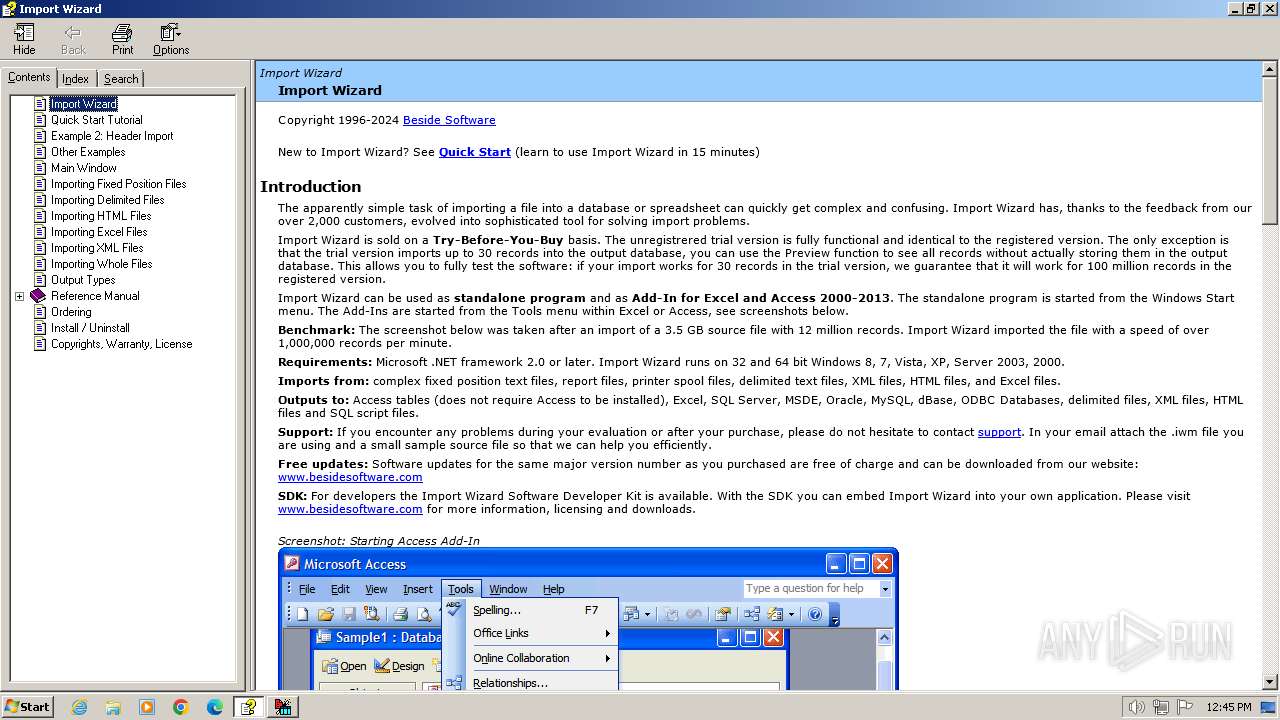The width and height of the screenshot is (1280, 720).
Task: Switch to the Index tab
Action: (75, 79)
